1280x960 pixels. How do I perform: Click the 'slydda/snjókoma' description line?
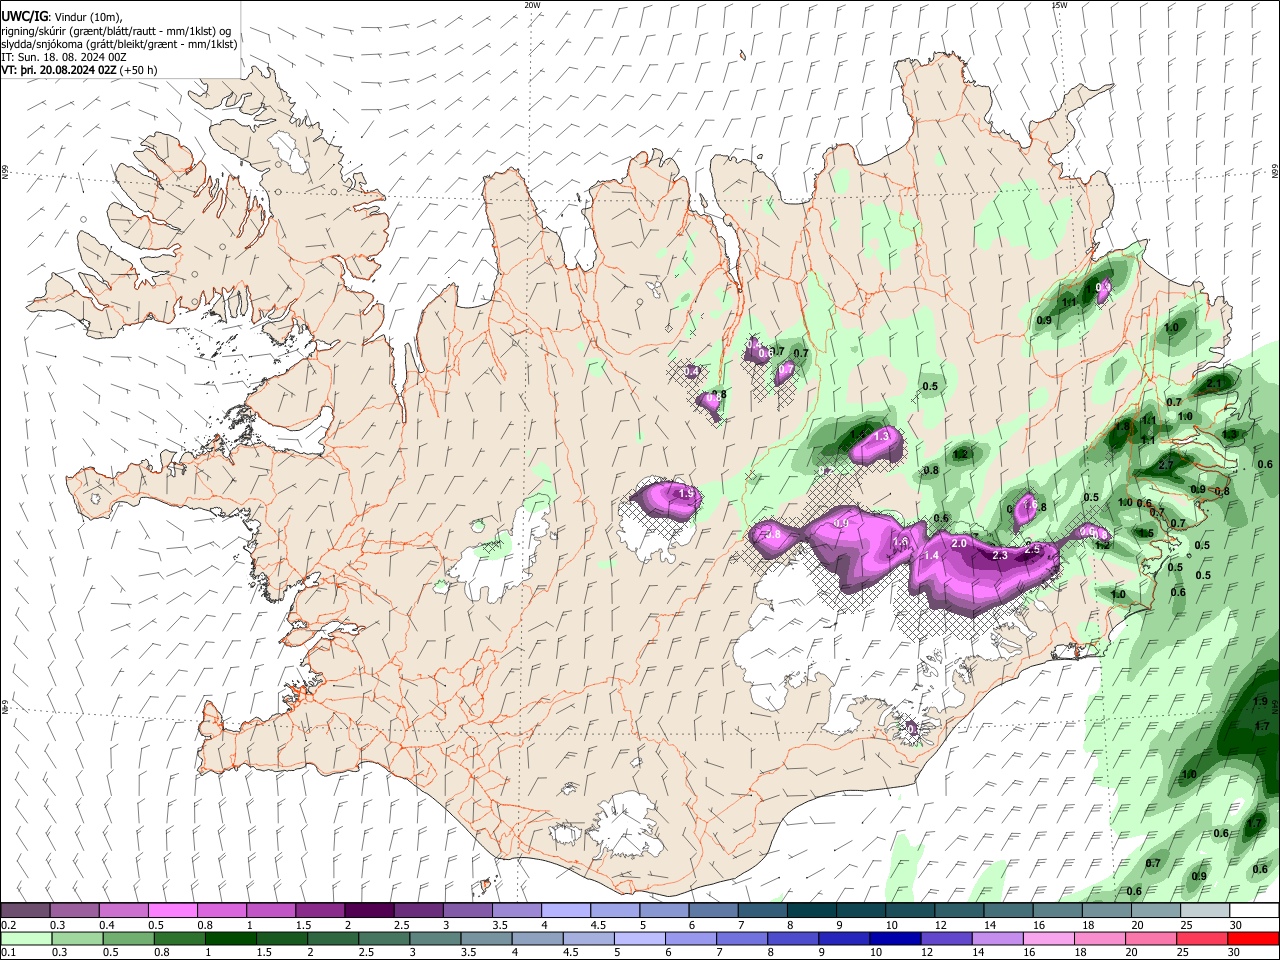pos(119,44)
